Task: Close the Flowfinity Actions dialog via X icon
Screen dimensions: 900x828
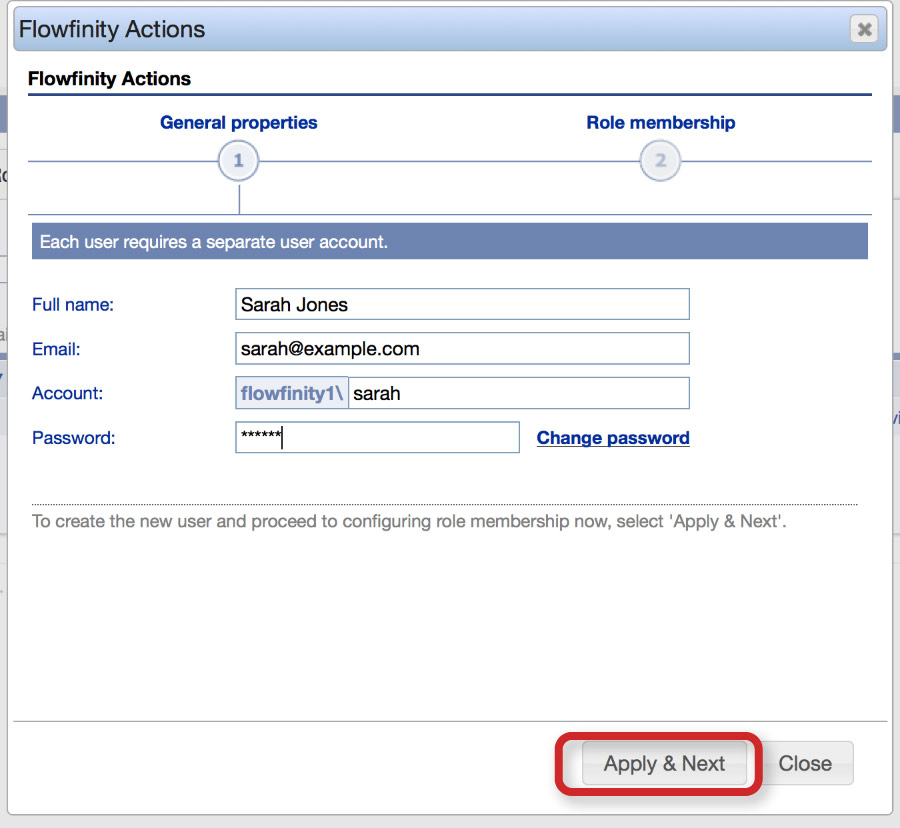Action: click(x=864, y=29)
